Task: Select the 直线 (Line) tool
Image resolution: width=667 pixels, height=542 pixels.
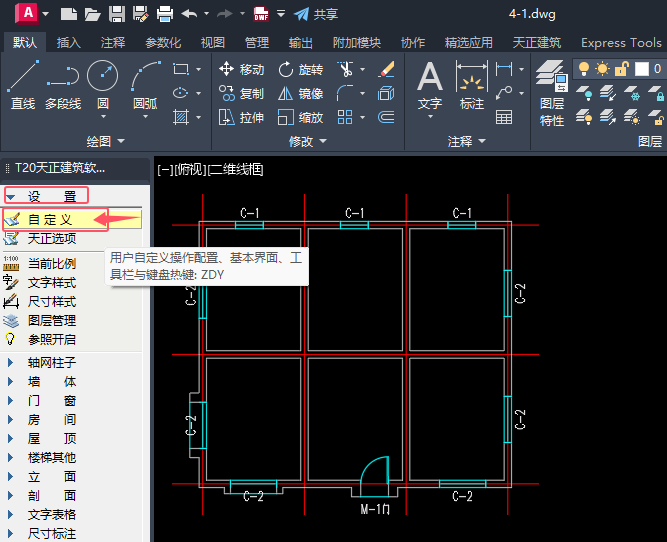Action: coord(23,85)
